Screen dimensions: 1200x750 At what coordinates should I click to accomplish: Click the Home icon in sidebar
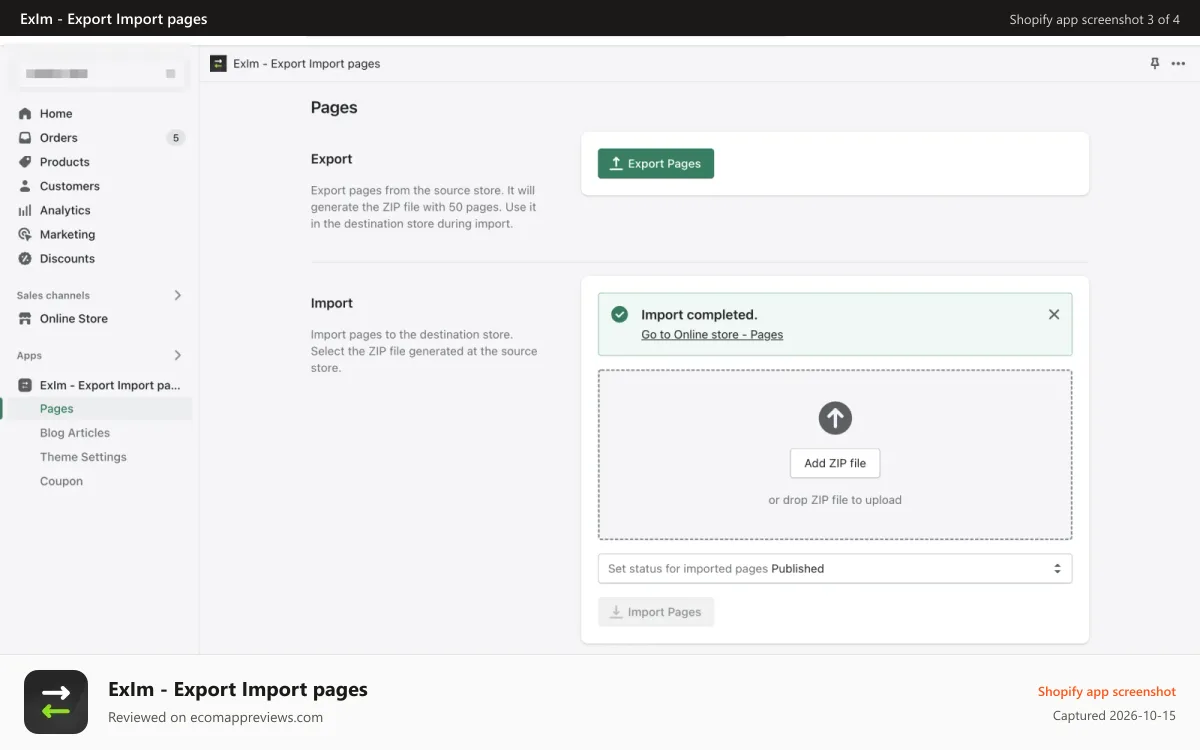(x=25, y=114)
